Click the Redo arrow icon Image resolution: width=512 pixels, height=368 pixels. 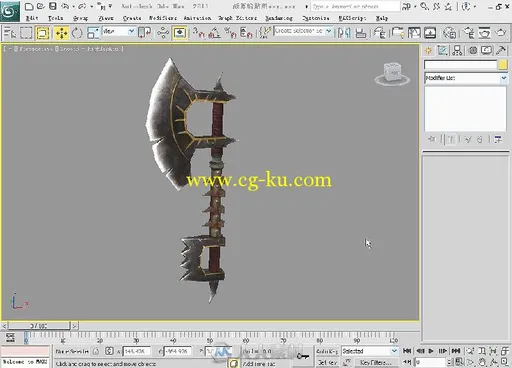(x=82, y=6)
